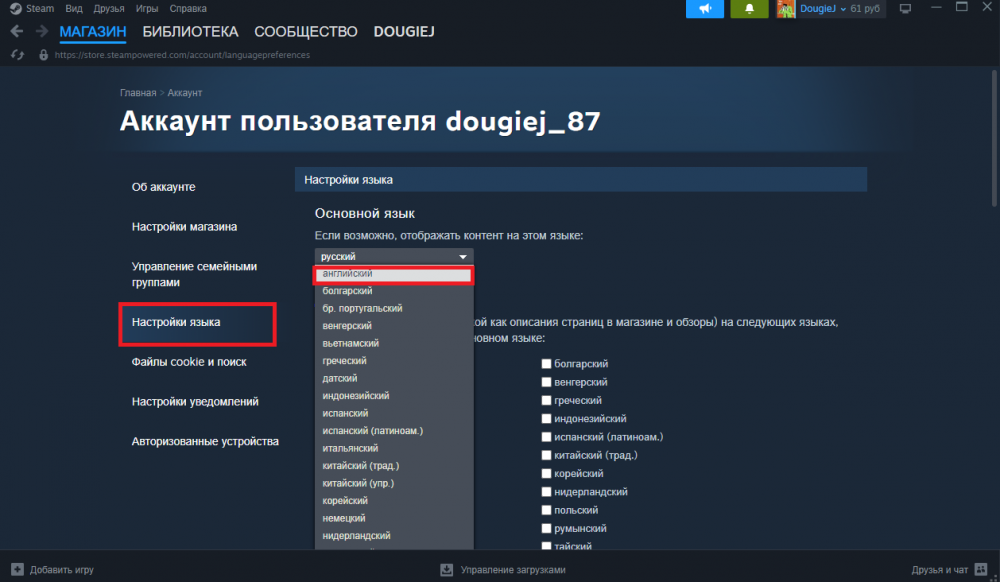This screenshot has width=1000, height=582.
Task: Check the венгерский language checkbox
Action: [546, 382]
